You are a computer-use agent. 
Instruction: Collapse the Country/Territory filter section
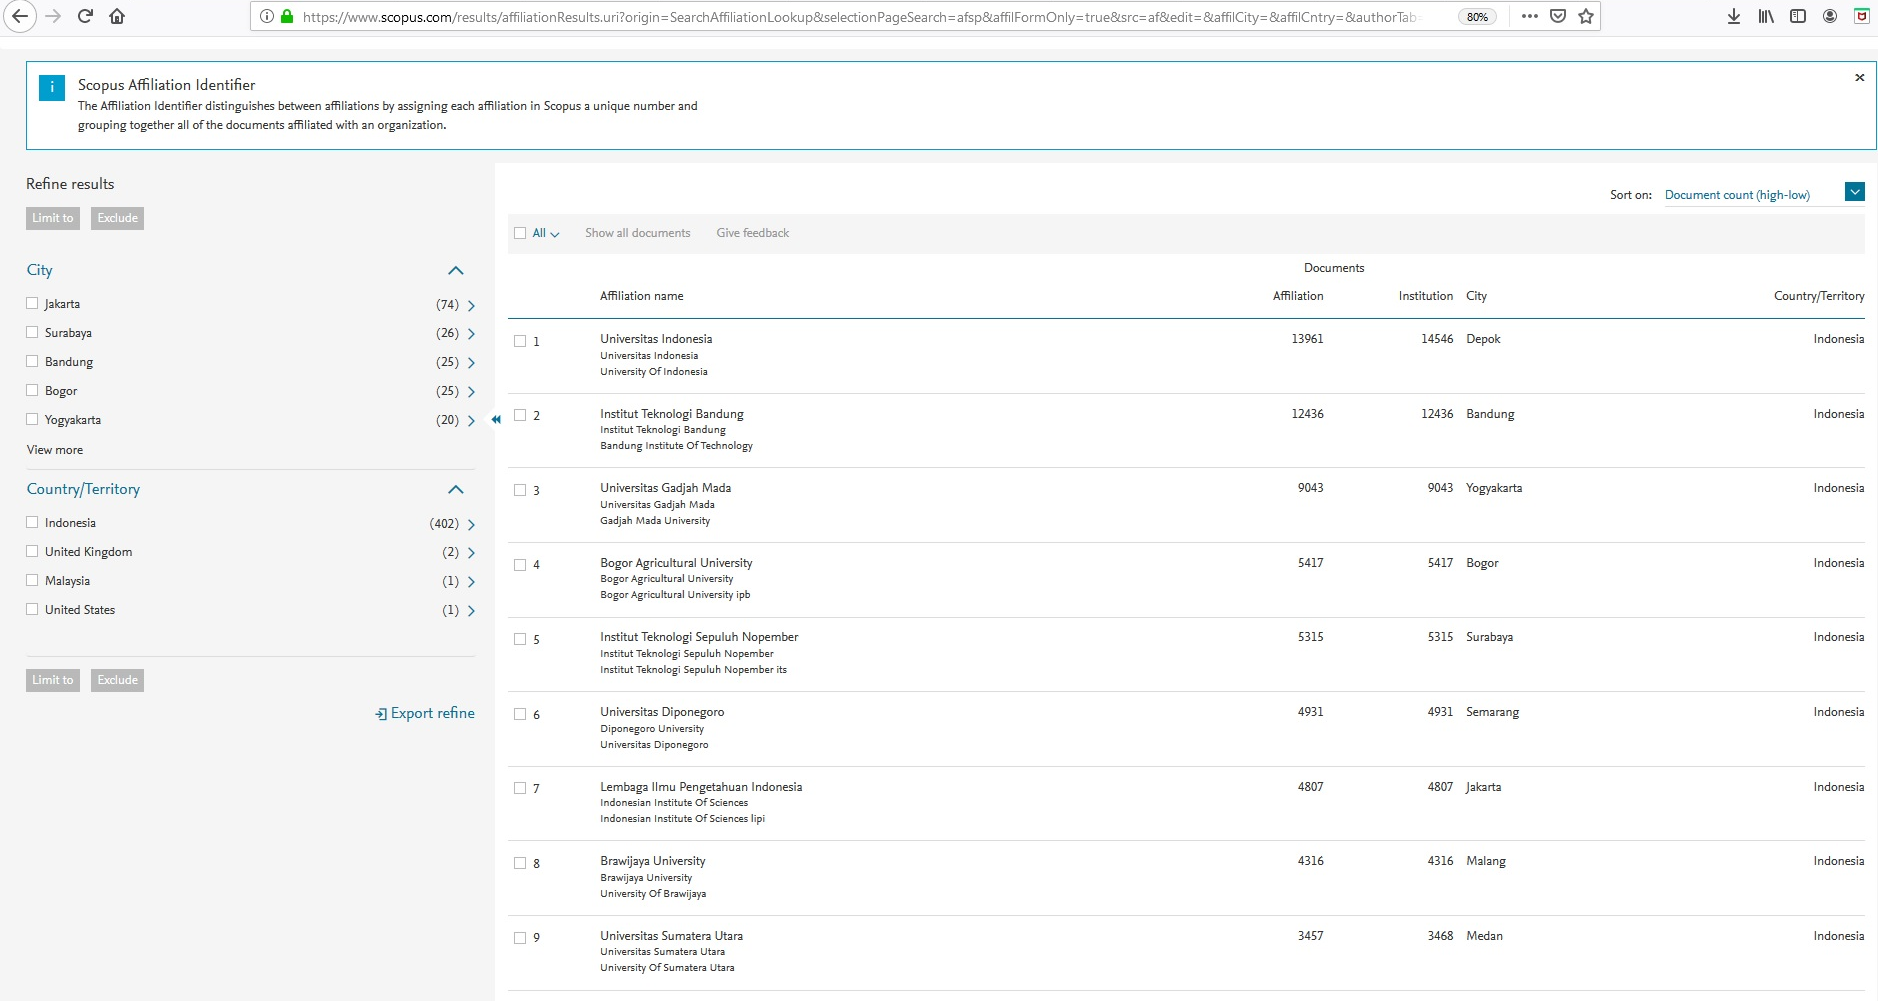[456, 490]
